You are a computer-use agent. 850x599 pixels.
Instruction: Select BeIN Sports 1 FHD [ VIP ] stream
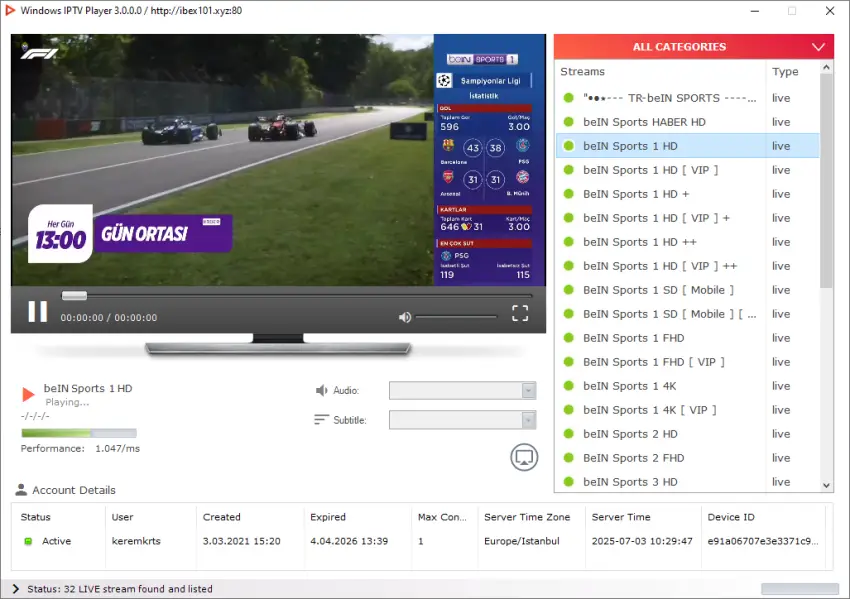687,362
